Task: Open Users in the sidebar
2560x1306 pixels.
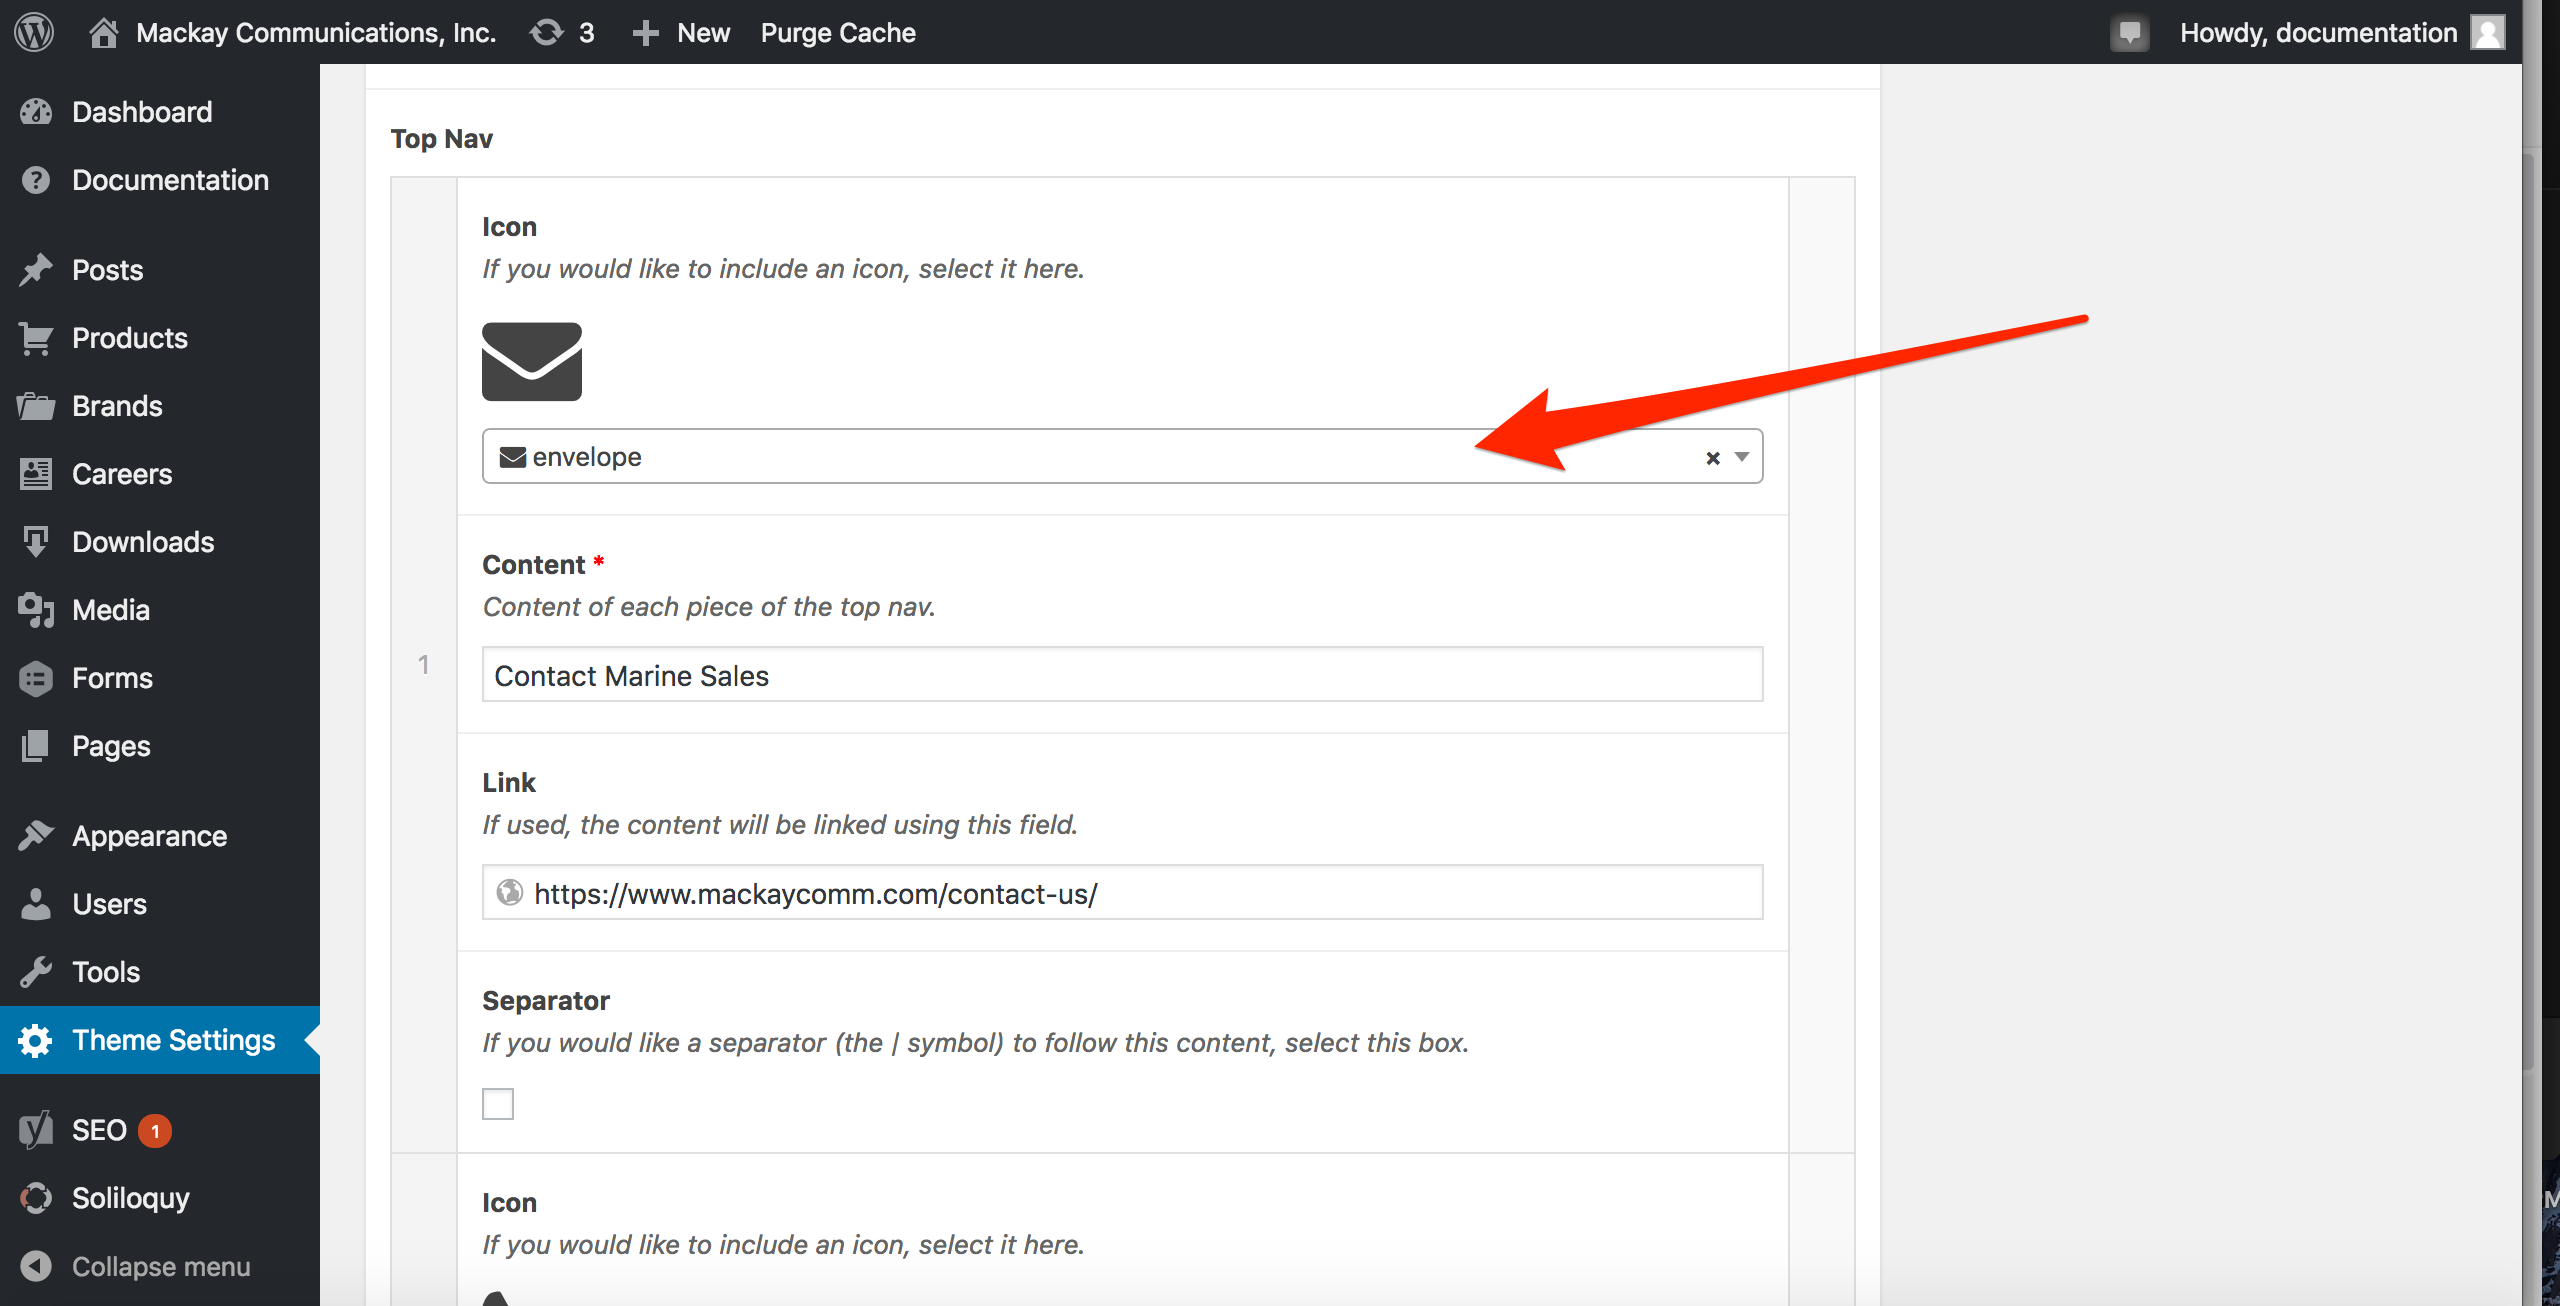Action: pos(160,904)
